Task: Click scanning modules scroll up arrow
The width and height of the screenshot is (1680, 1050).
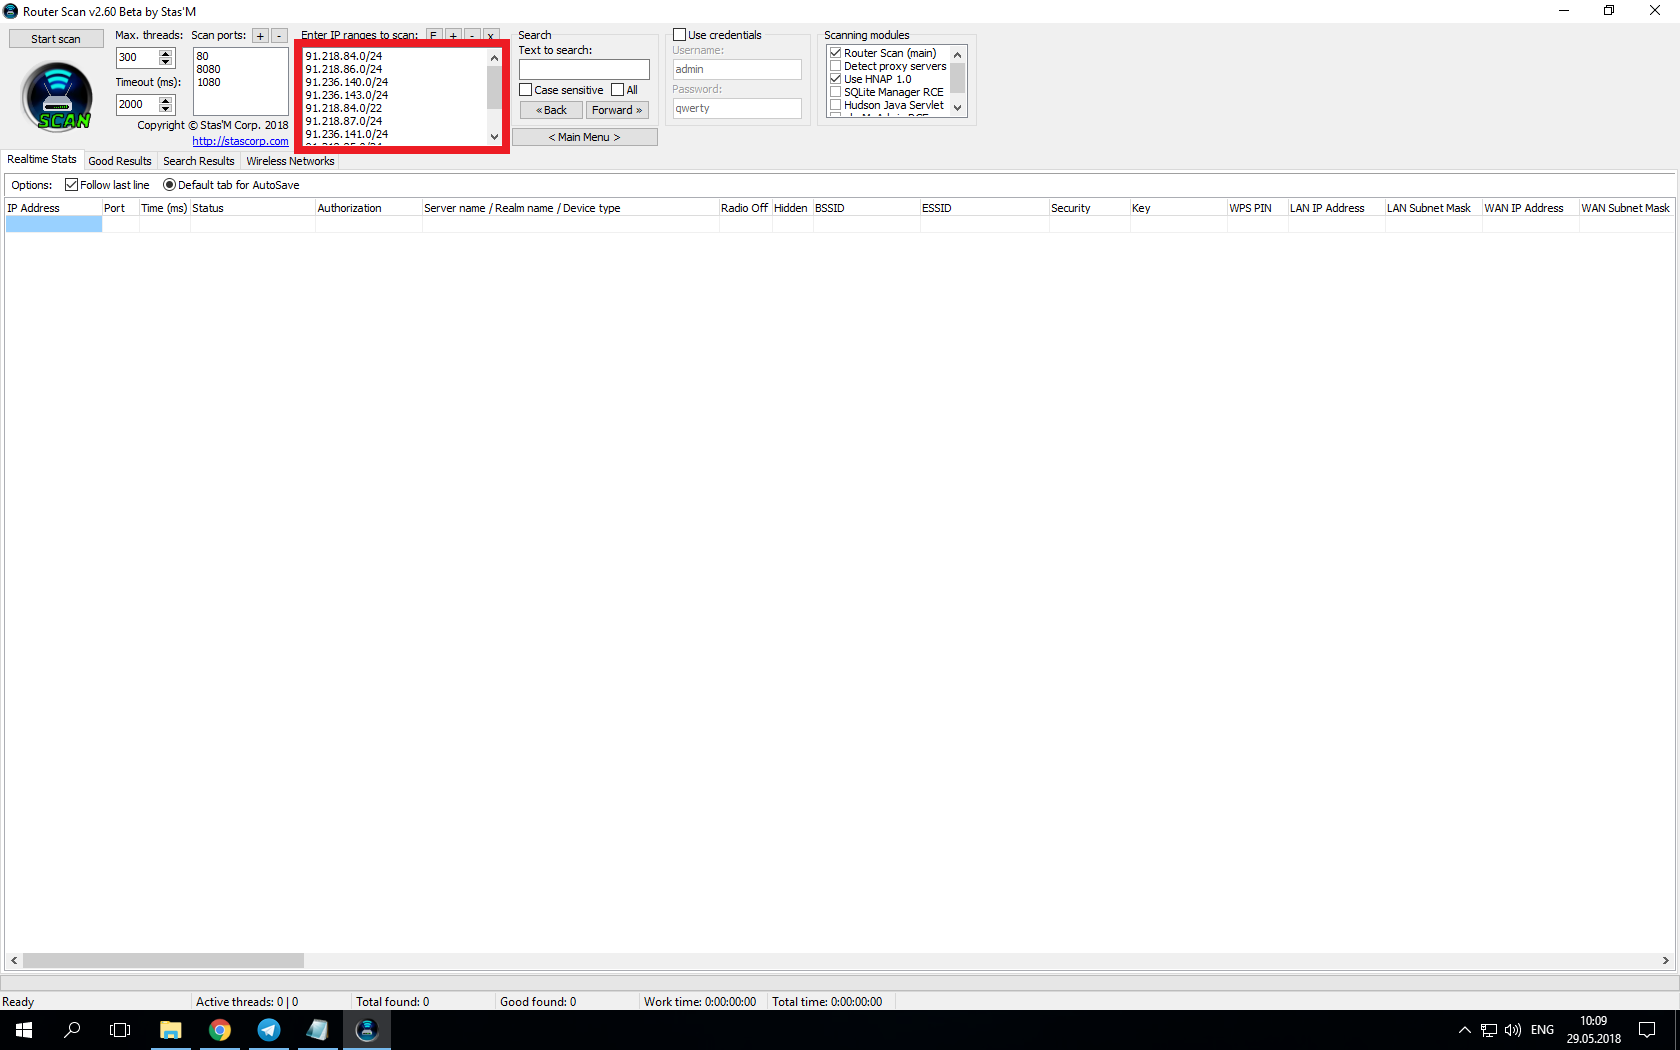Action: click(957, 55)
